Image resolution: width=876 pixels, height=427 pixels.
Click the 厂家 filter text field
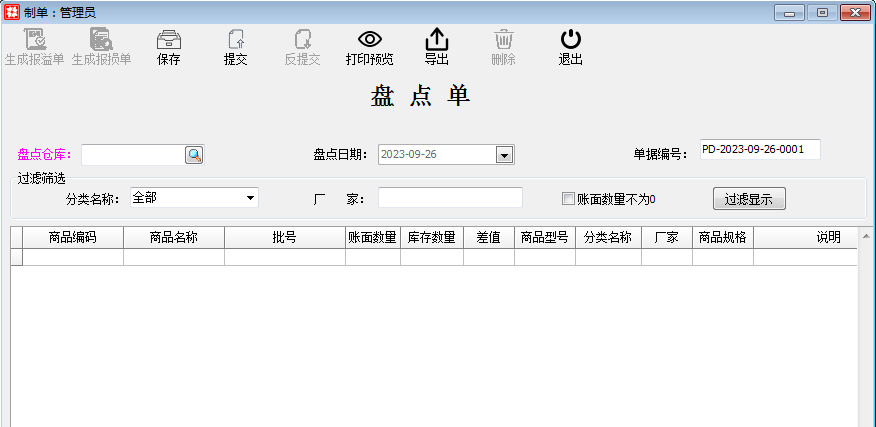pos(450,198)
